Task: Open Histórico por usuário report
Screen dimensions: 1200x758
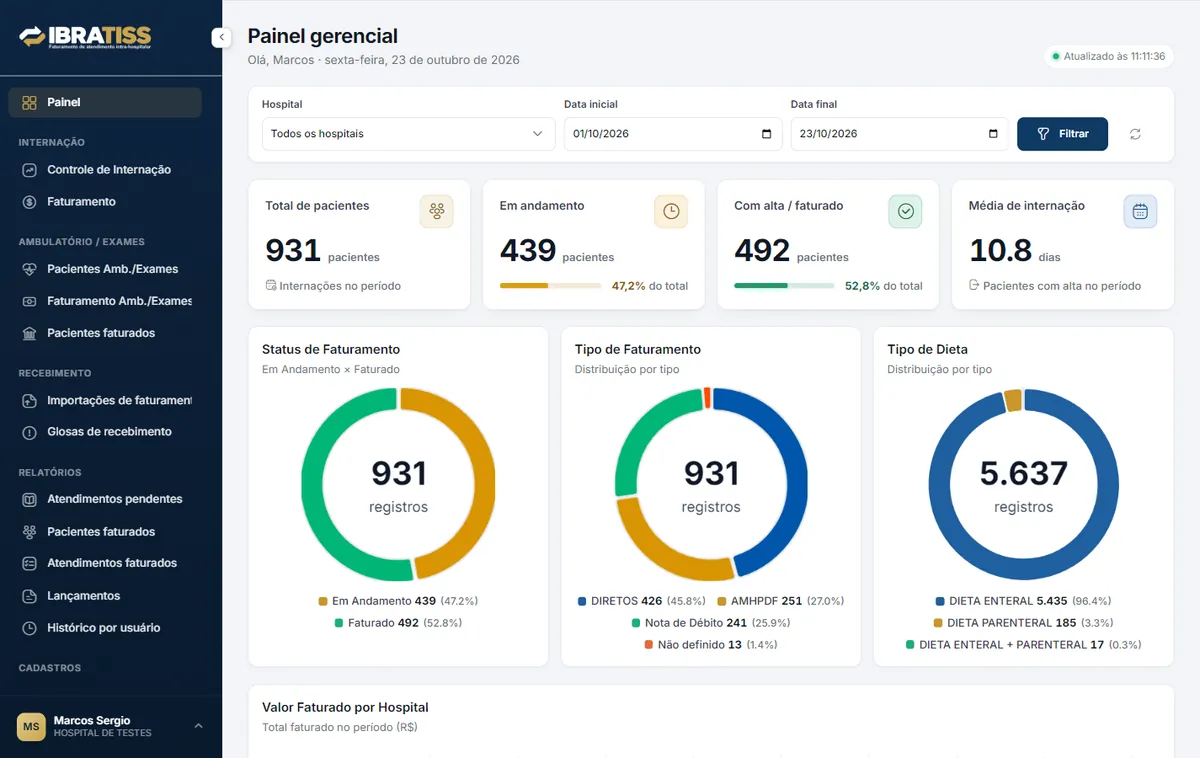Action: click(x=105, y=628)
